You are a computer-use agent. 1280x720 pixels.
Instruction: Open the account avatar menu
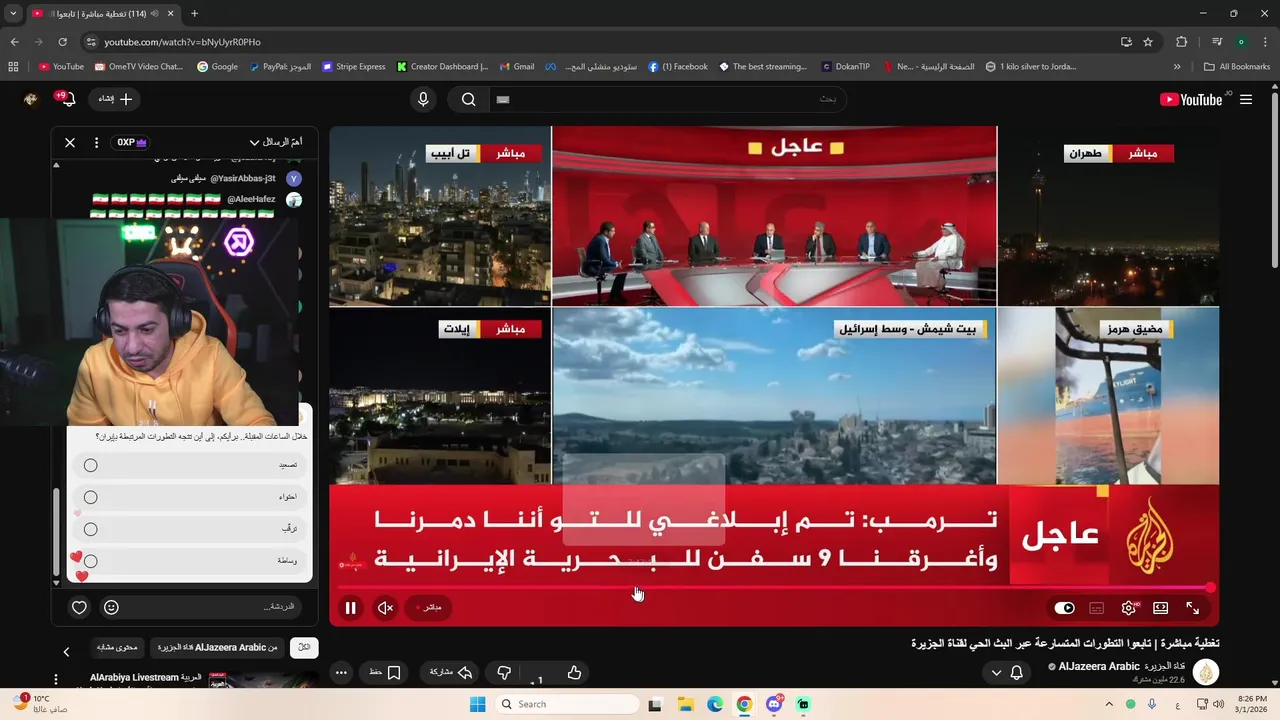(31, 99)
